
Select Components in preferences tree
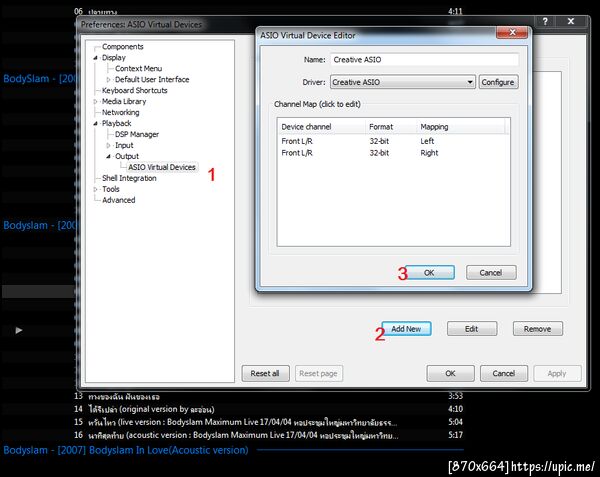[122, 47]
